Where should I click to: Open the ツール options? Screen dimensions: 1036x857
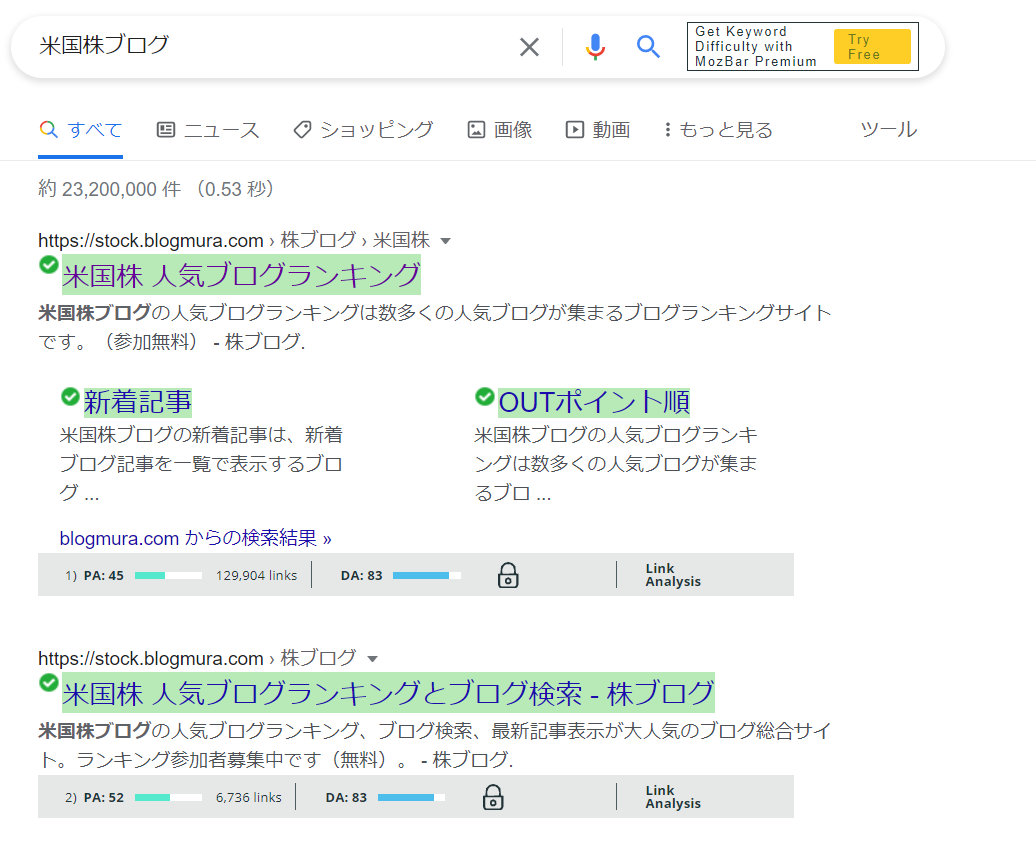tap(889, 130)
